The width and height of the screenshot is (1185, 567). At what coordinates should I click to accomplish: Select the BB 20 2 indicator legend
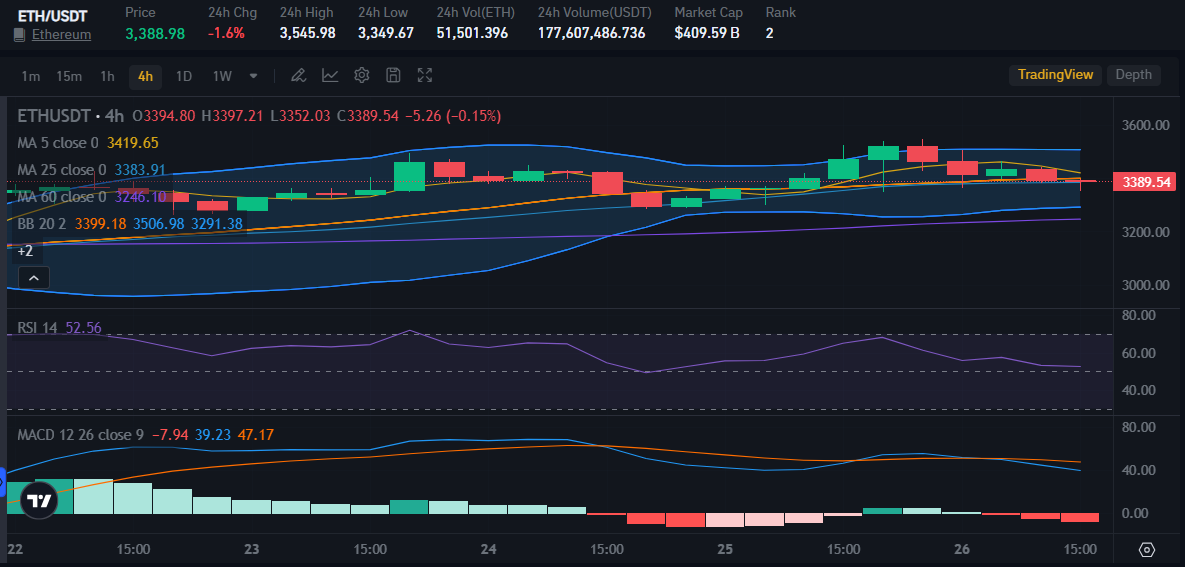[42, 225]
